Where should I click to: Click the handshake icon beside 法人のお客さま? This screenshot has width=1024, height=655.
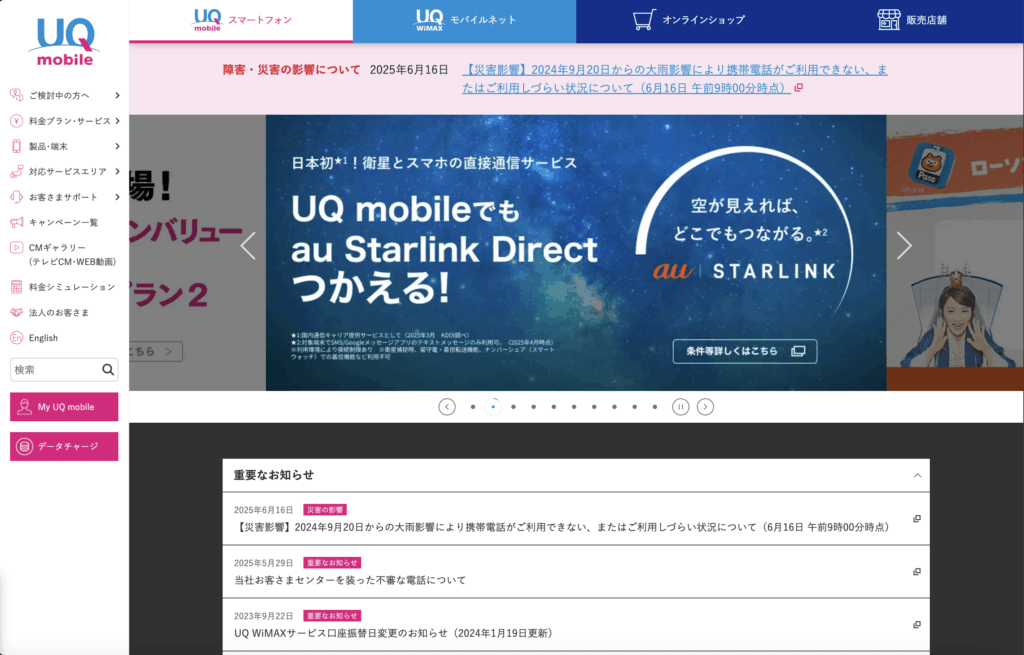point(16,312)
